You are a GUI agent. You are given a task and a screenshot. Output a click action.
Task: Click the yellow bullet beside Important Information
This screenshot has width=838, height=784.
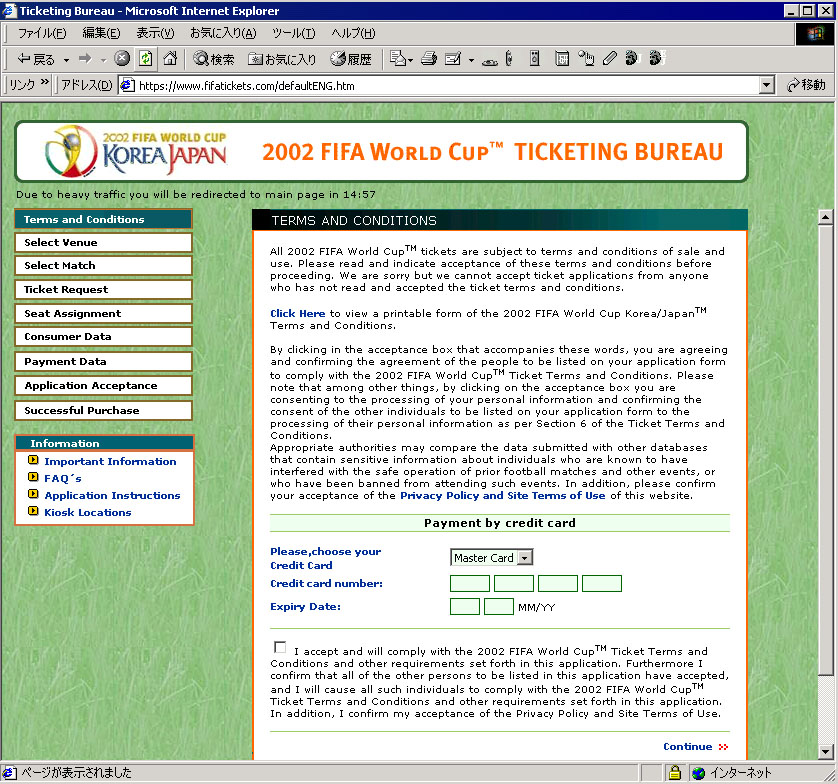point(33,460)
